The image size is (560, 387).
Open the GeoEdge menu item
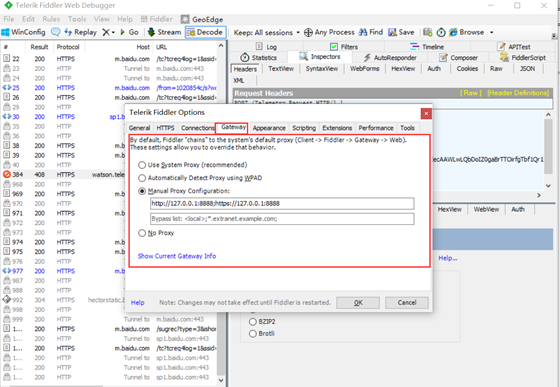[x=202, y=19]
